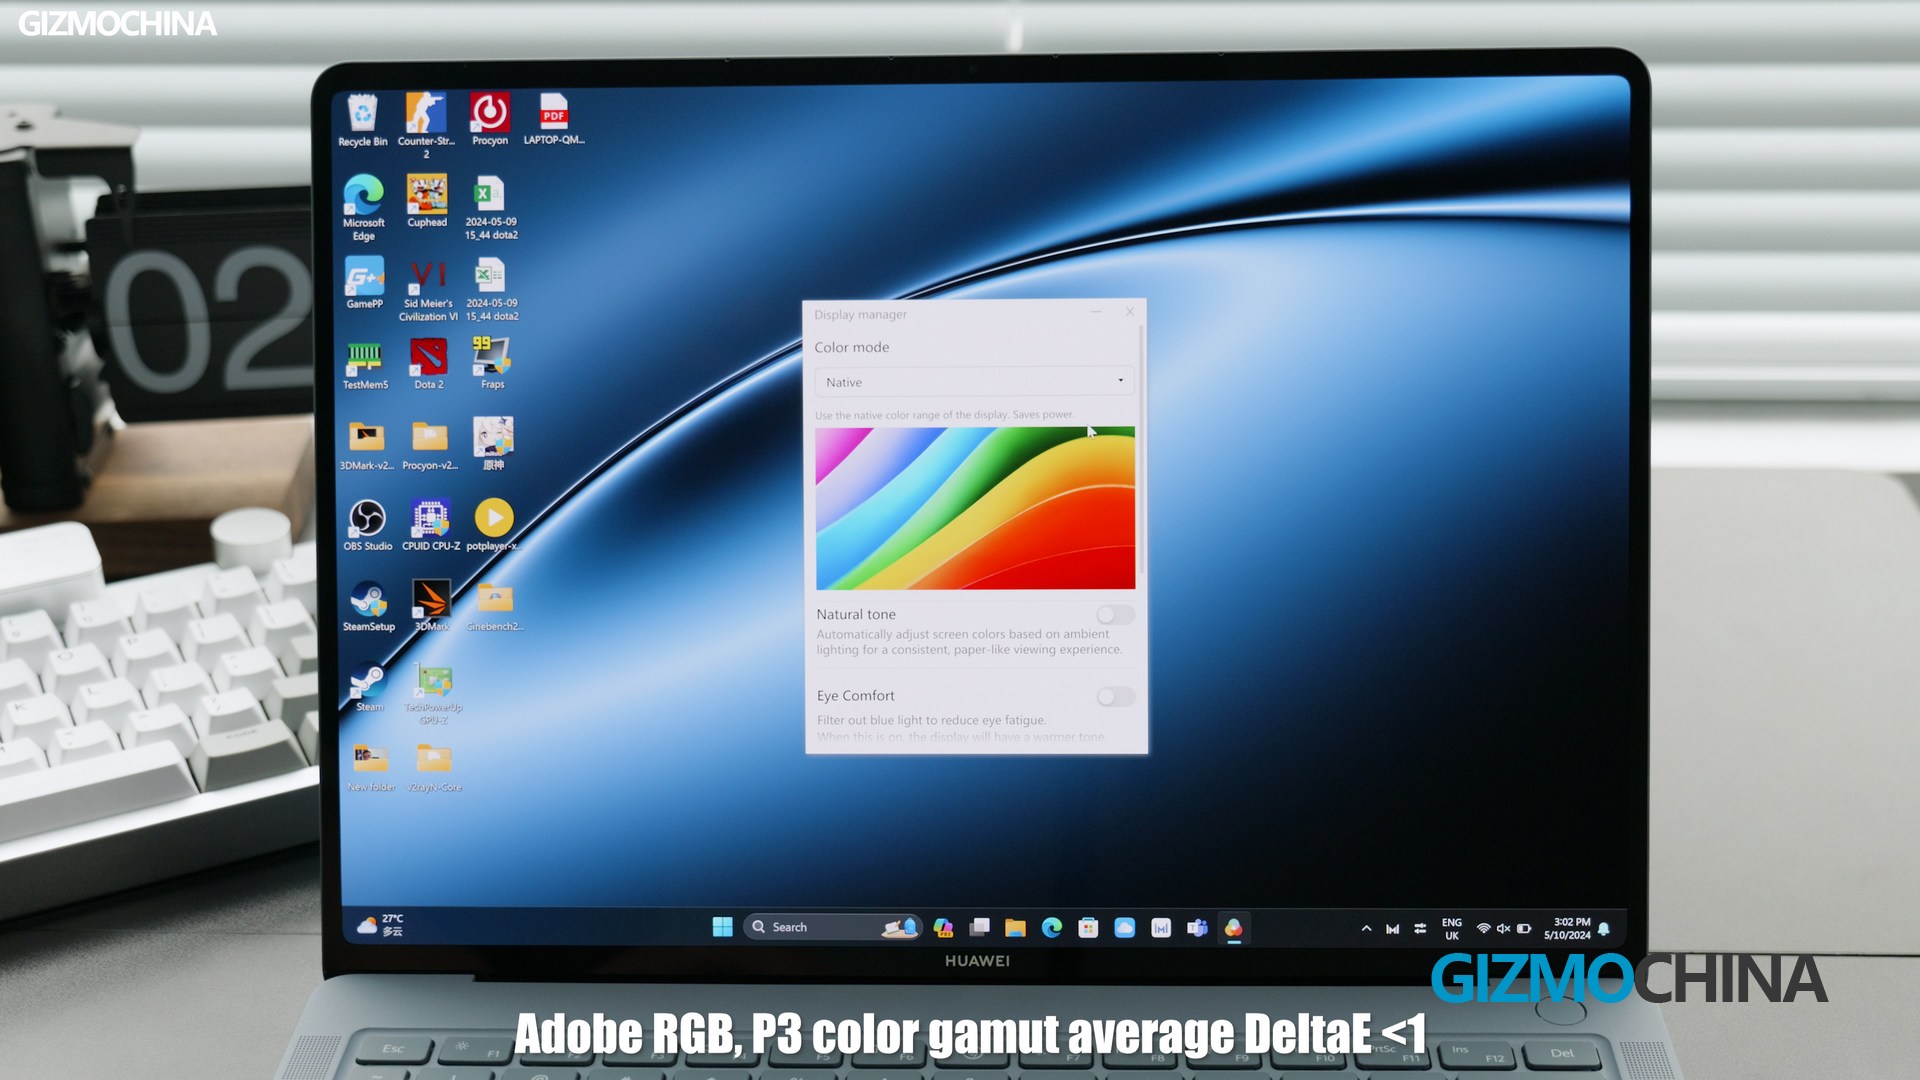Screen dimensions: 1920x1080
Task: Select the 3DMark desktop shortcut
Action: click(x=432, y=606)
